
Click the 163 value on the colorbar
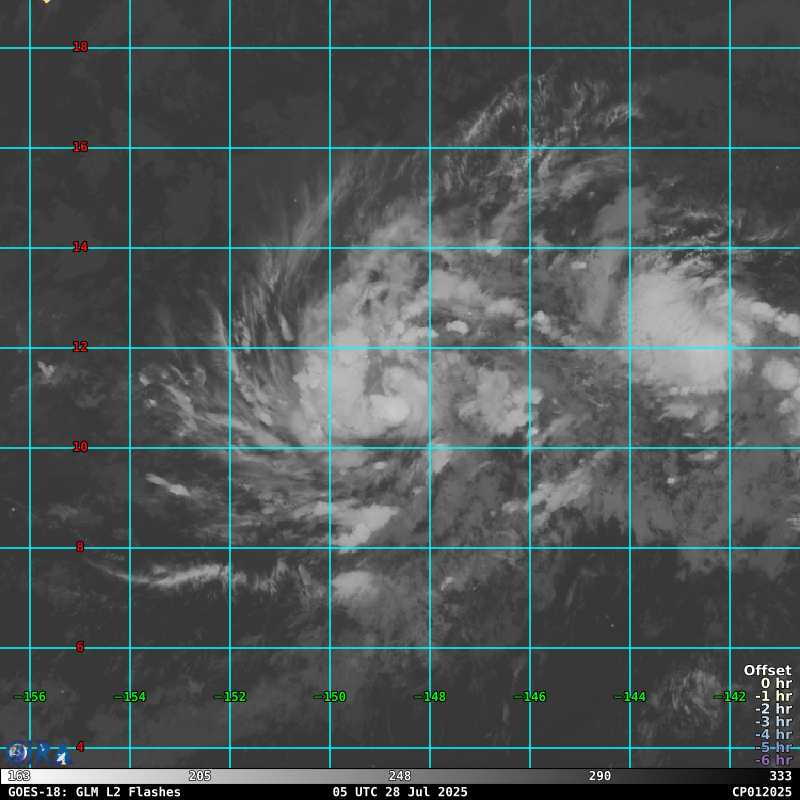[x=19, y=776]
